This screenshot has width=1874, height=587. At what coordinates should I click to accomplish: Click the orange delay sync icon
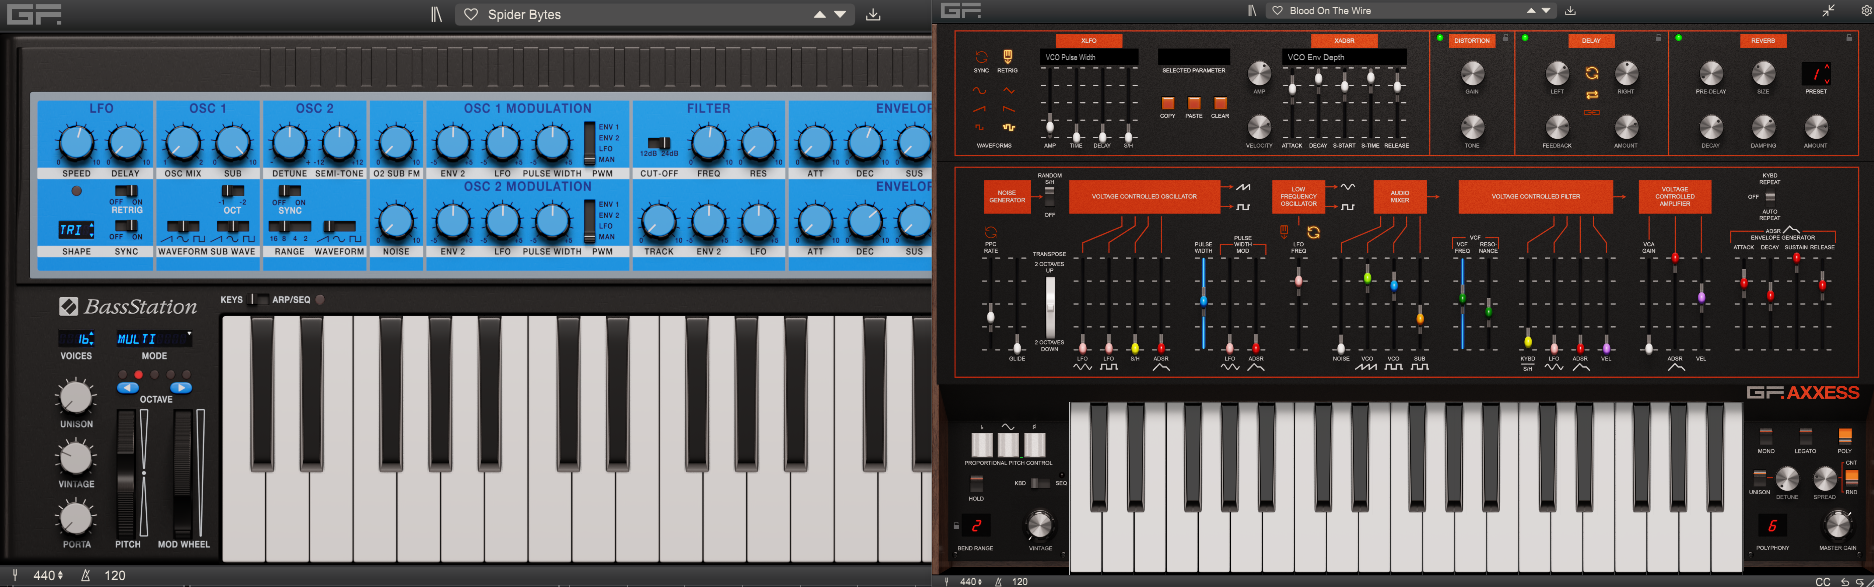[1592, 73]
